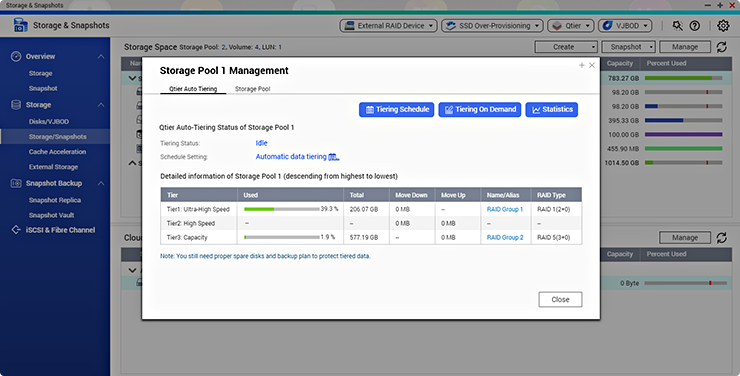
Task: Go to Snapshot under Overview
Action: [43, 89]
